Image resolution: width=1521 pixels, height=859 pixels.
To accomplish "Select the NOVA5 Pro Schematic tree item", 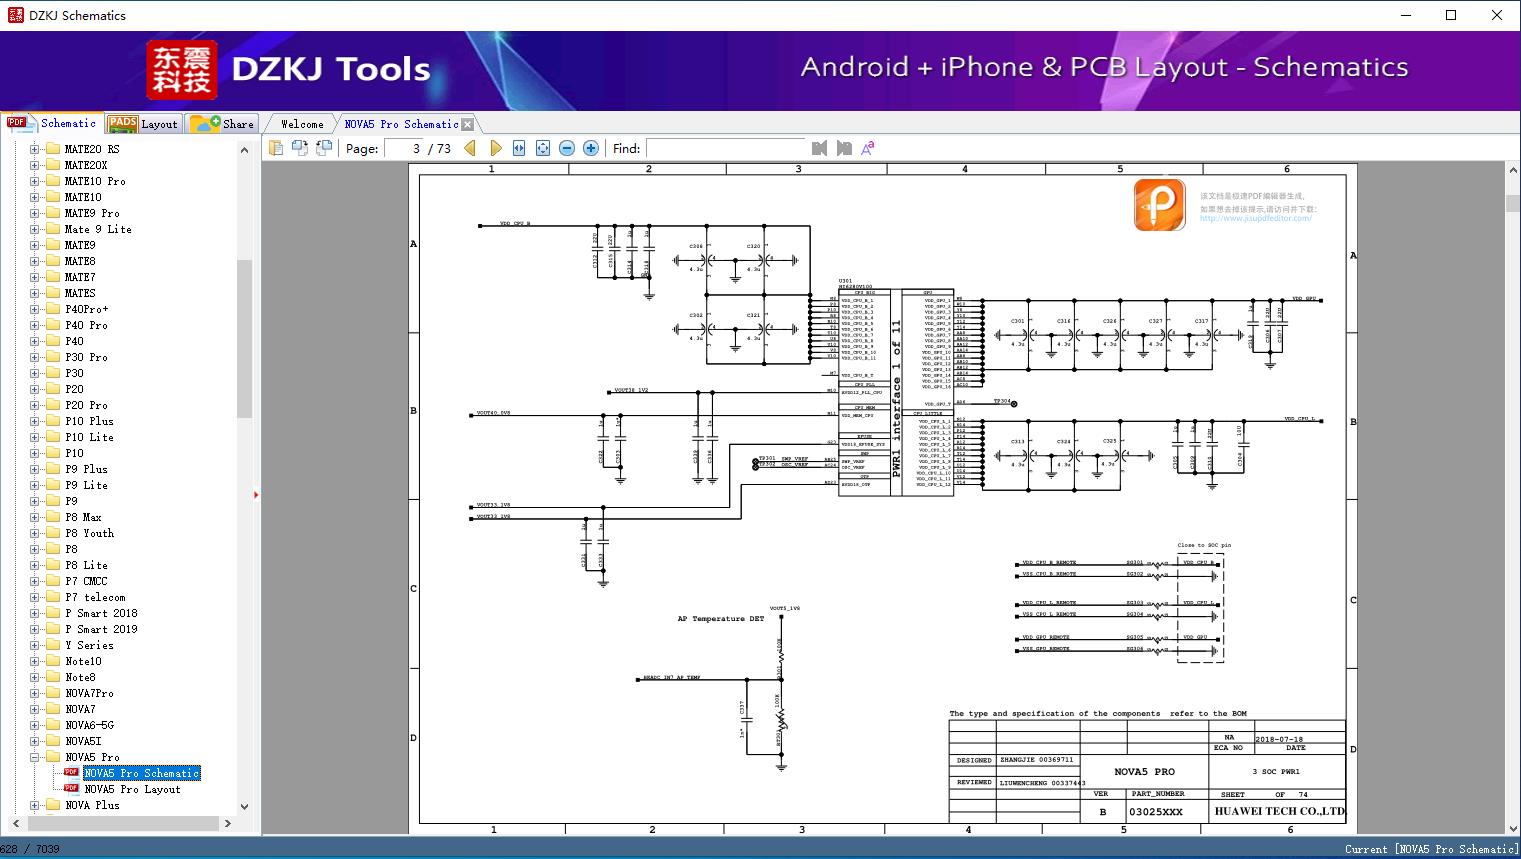I will [x=142, y=773].
